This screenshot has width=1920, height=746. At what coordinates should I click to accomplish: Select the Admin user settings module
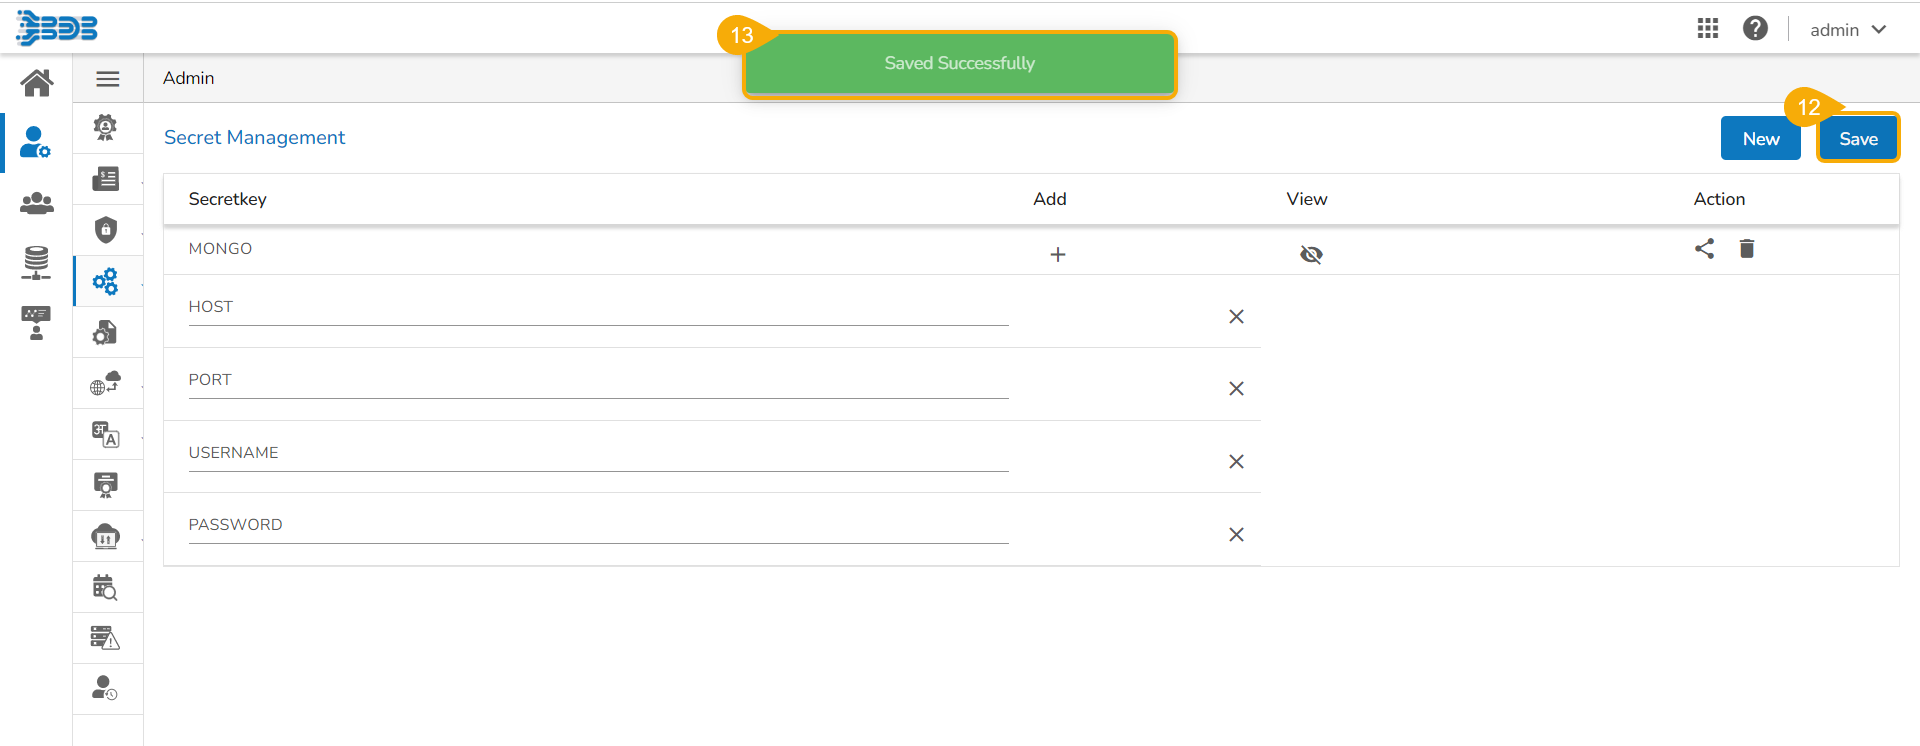(x=37, y=143)
